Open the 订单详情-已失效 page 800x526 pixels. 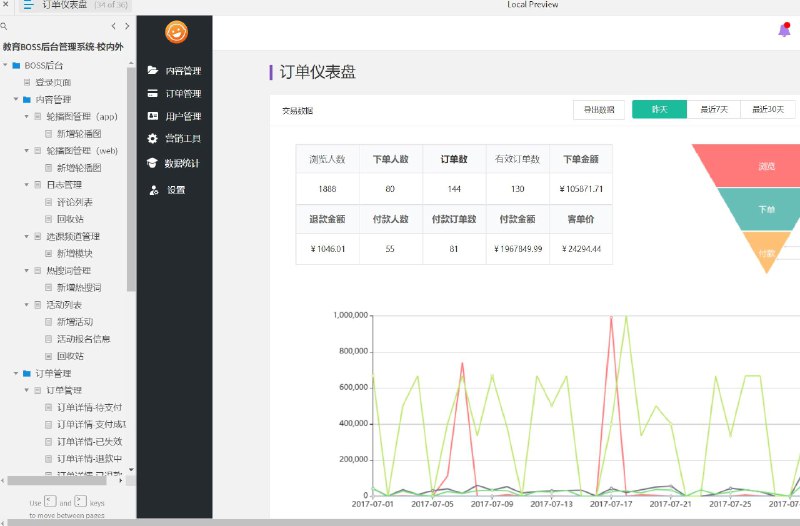(90, 441)
